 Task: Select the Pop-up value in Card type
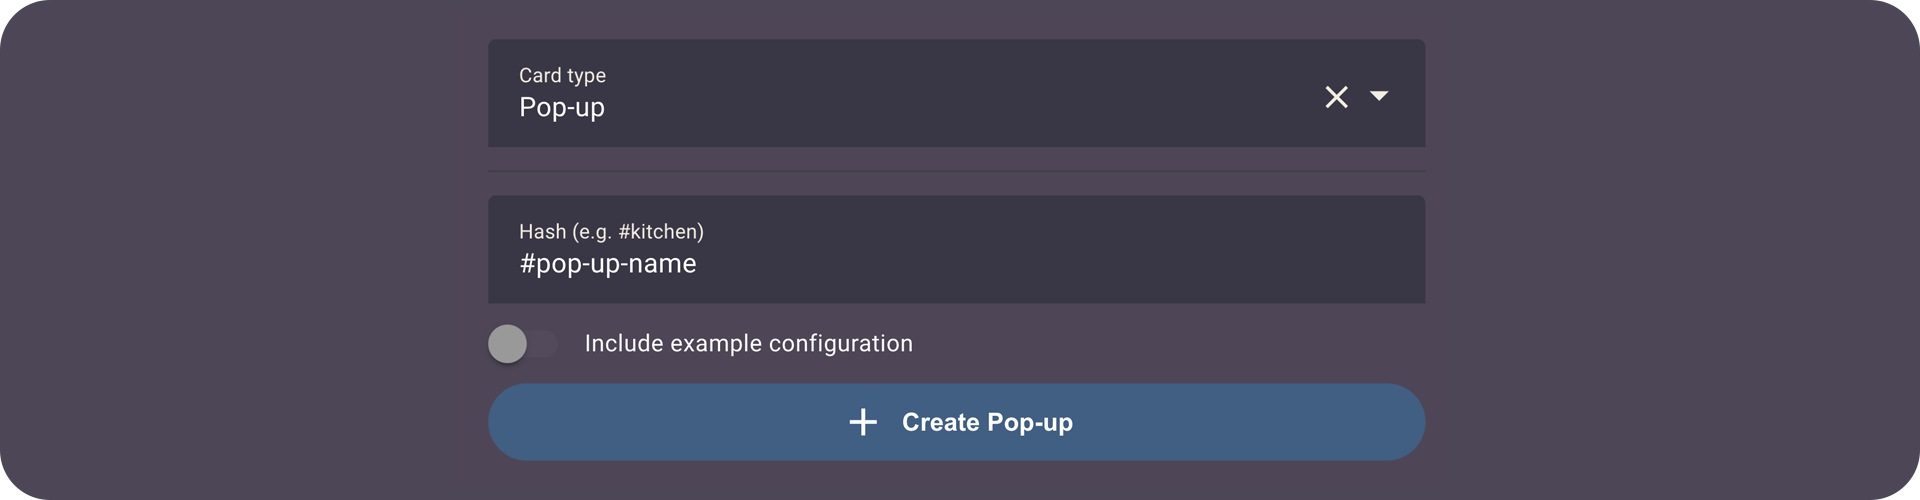[562, 108]
